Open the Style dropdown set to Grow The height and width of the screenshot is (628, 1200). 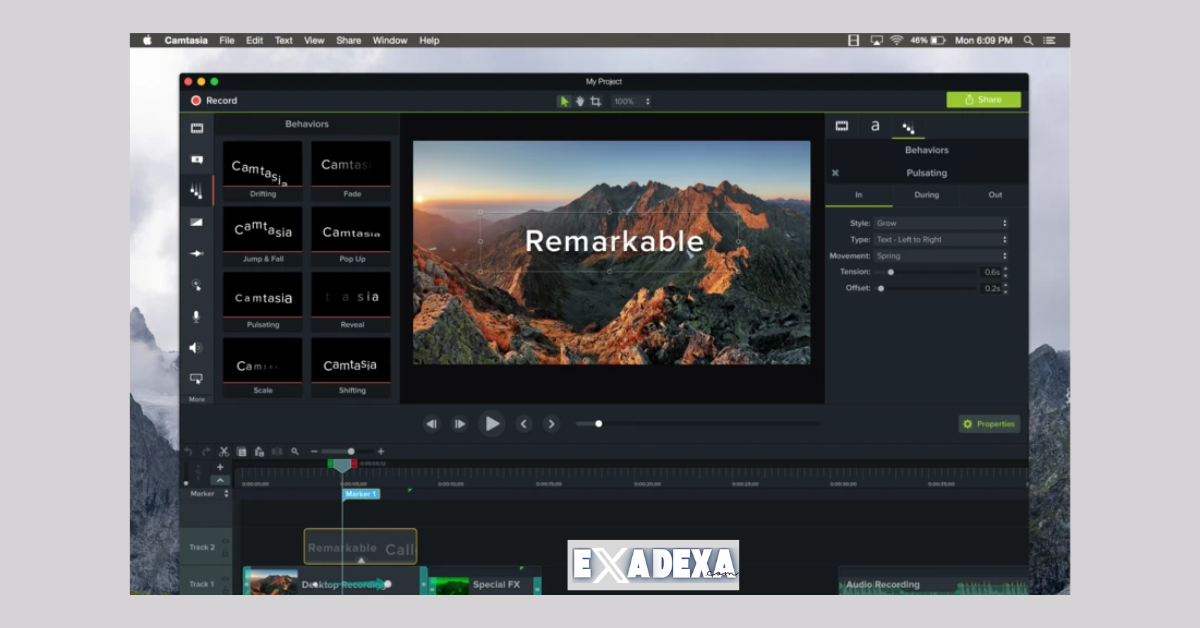point(940,223)
